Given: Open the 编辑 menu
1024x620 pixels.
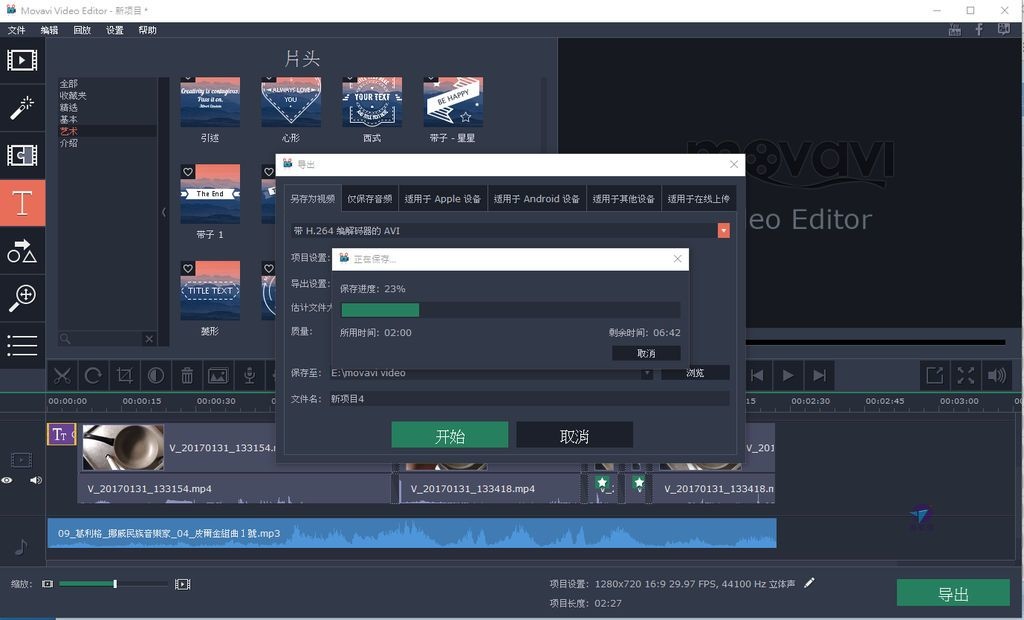Looking at the screenshot, I should 49,30.
